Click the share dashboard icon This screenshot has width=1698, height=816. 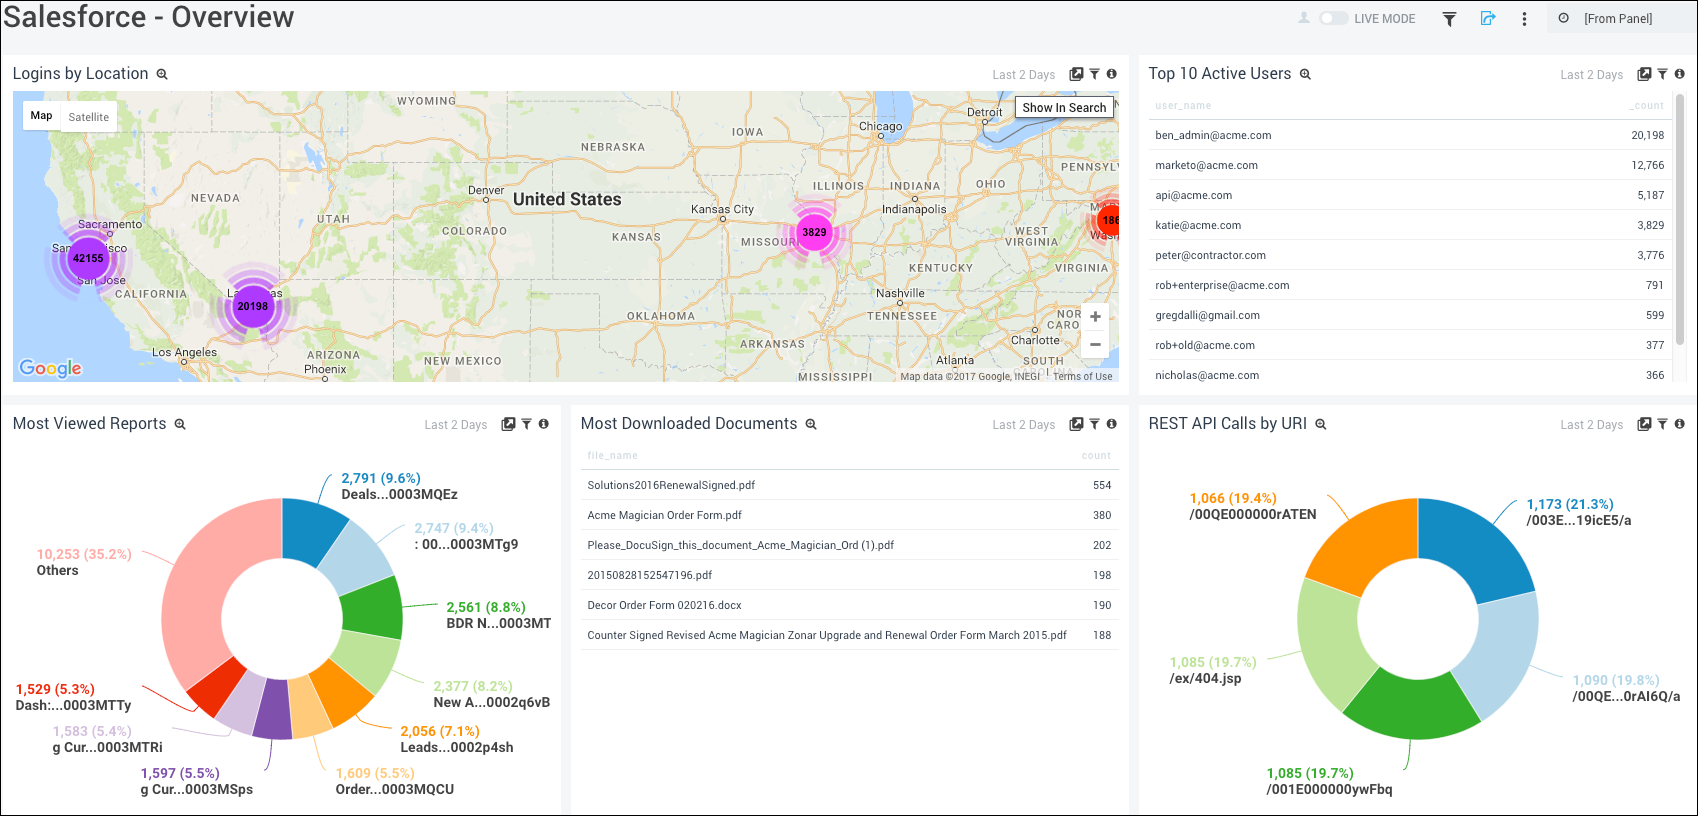point(1488,19)
